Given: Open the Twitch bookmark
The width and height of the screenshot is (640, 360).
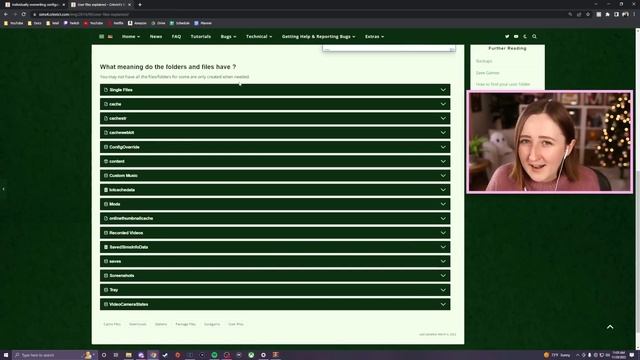Looking at the screenshot, I should pyautogui.click(x=71, y=23).
